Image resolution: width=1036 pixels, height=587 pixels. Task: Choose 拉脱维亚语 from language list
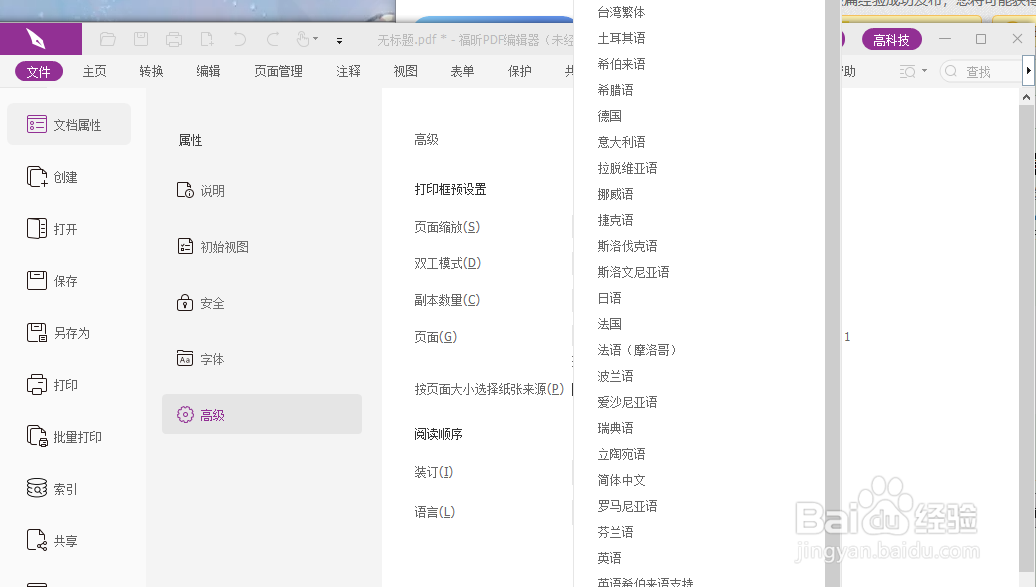coord(627,168)
